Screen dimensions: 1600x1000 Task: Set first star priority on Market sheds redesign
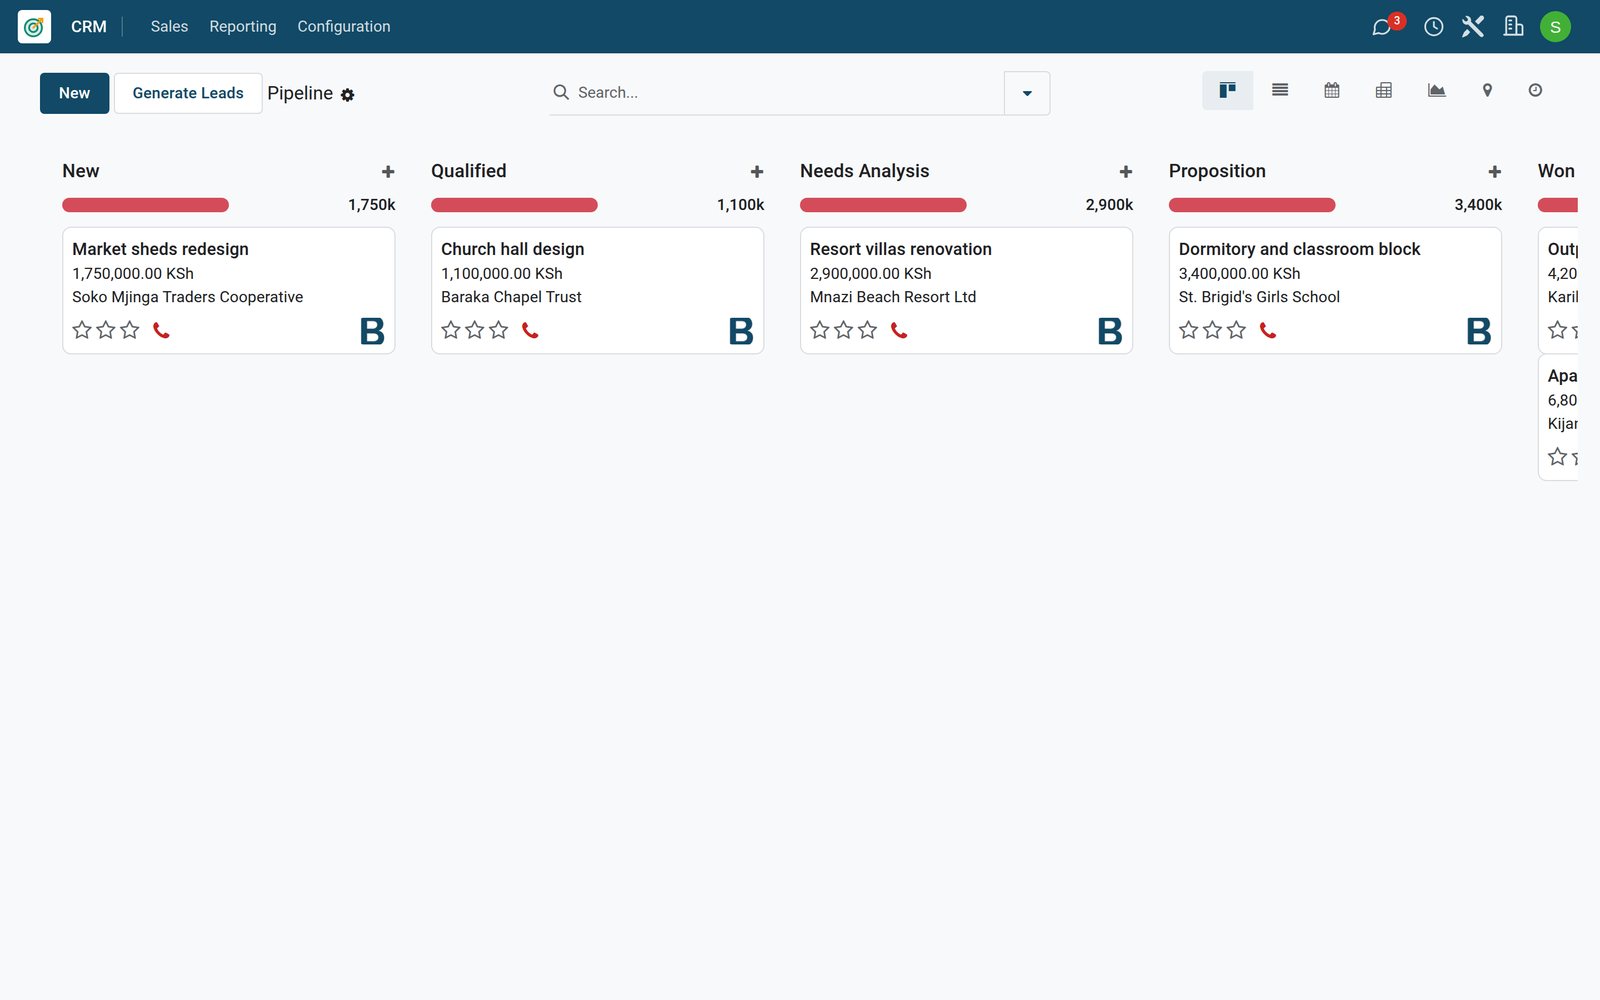pyautogui.click(x=82, y=330)
